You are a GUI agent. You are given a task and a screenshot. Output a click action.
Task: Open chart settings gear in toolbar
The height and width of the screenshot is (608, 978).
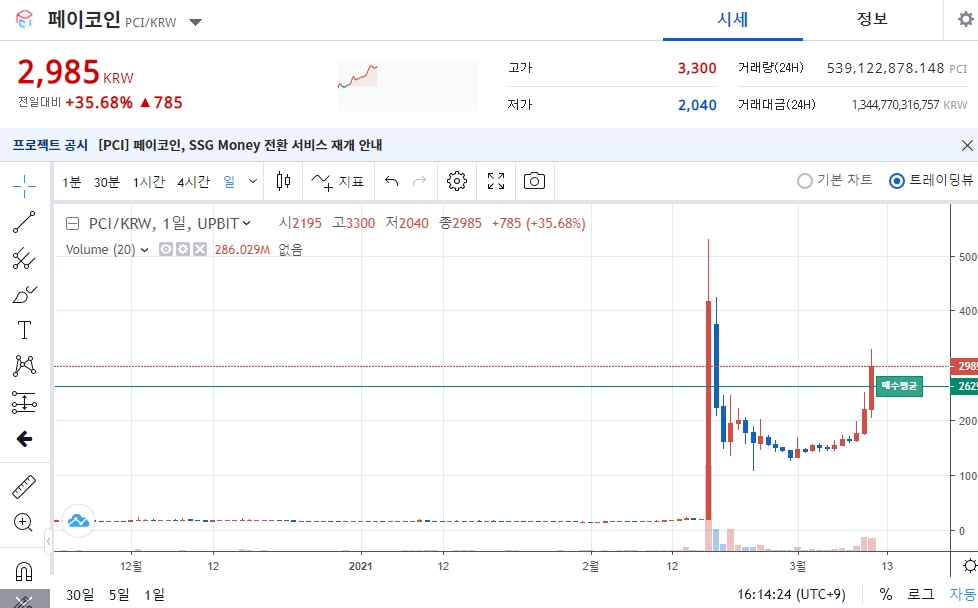pyautogui.click(x=457, y=181)
